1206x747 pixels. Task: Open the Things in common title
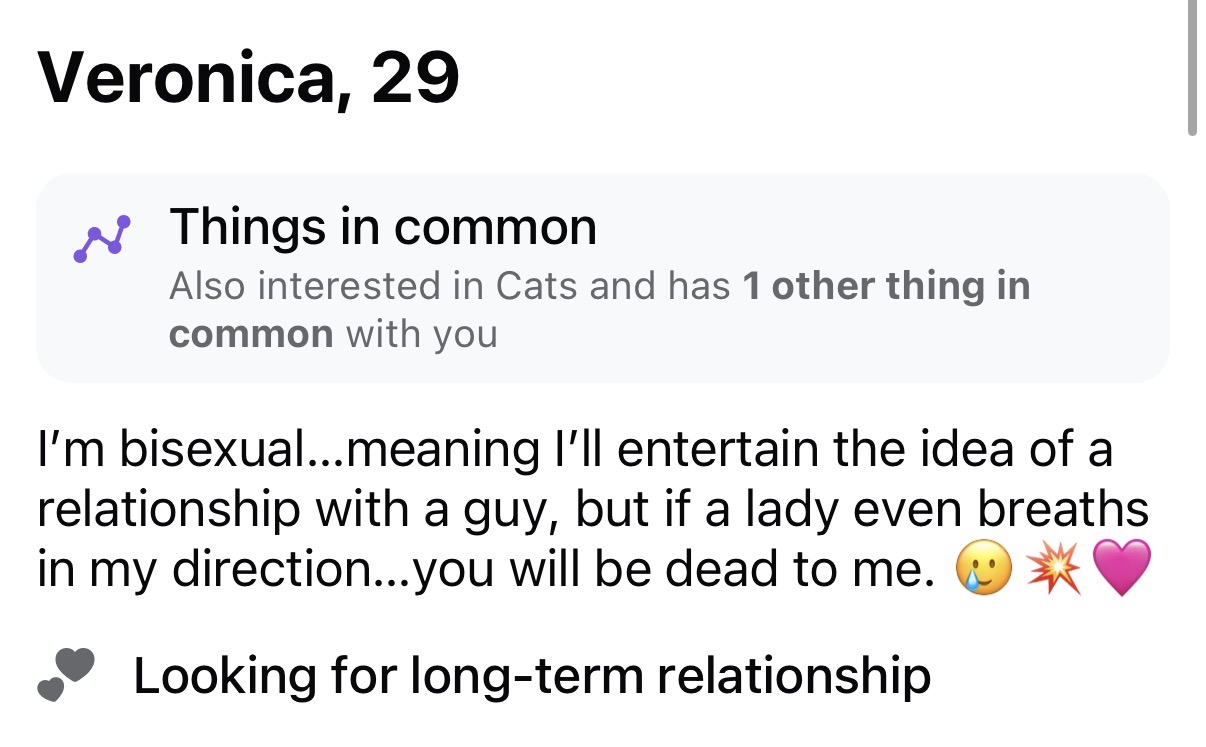pos(383,227)
